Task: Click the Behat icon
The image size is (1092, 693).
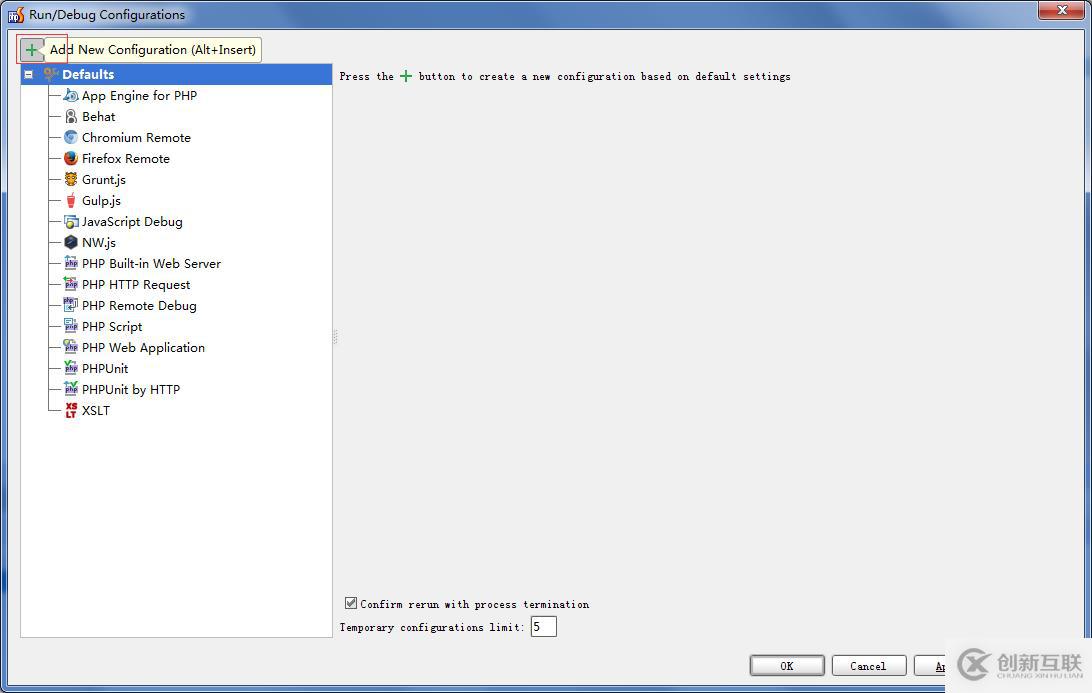Action: 70,116
